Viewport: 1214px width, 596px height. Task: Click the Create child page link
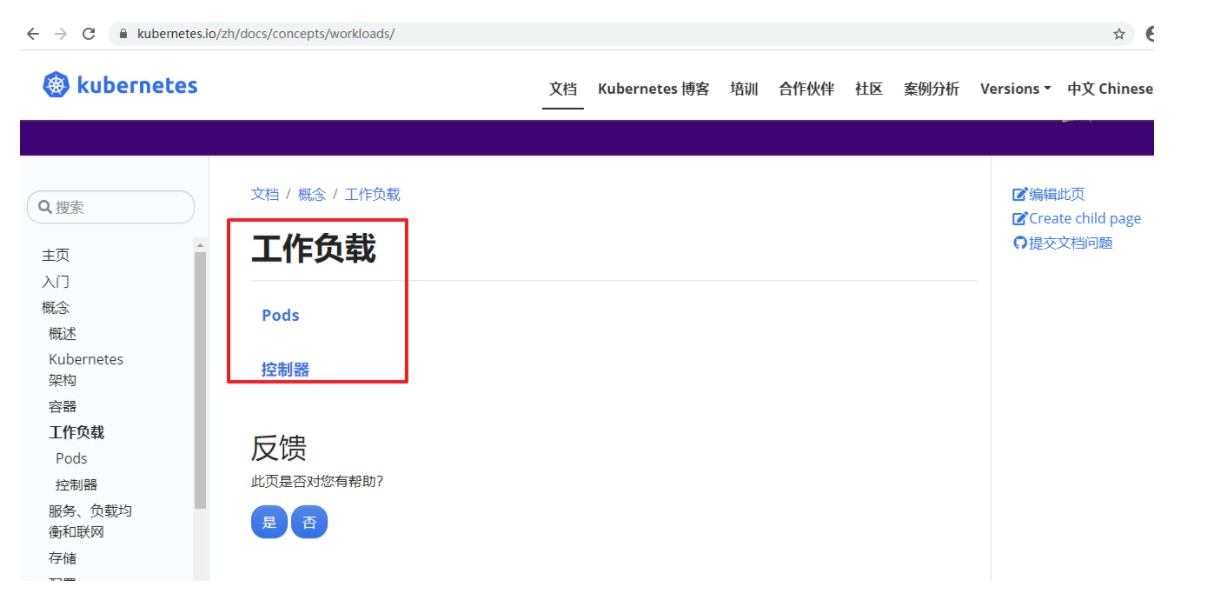point(1085,219)
